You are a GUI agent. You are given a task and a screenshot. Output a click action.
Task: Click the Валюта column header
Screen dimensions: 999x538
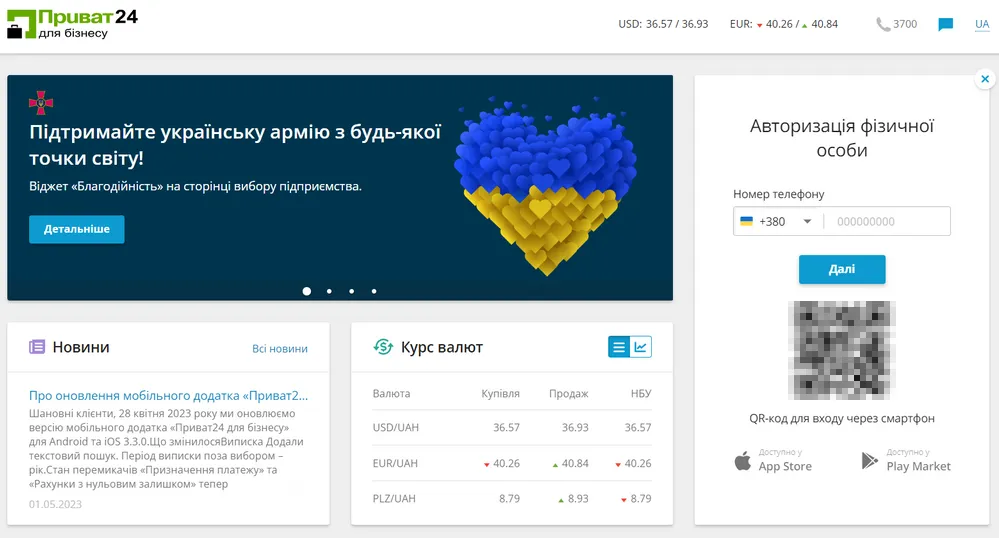click(391, 393)
